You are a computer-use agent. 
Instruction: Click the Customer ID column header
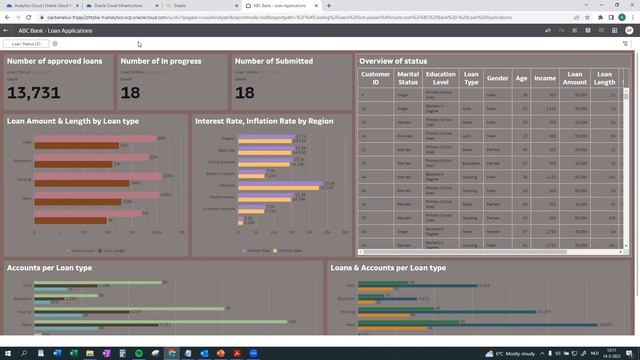click(x=376, y=78)
